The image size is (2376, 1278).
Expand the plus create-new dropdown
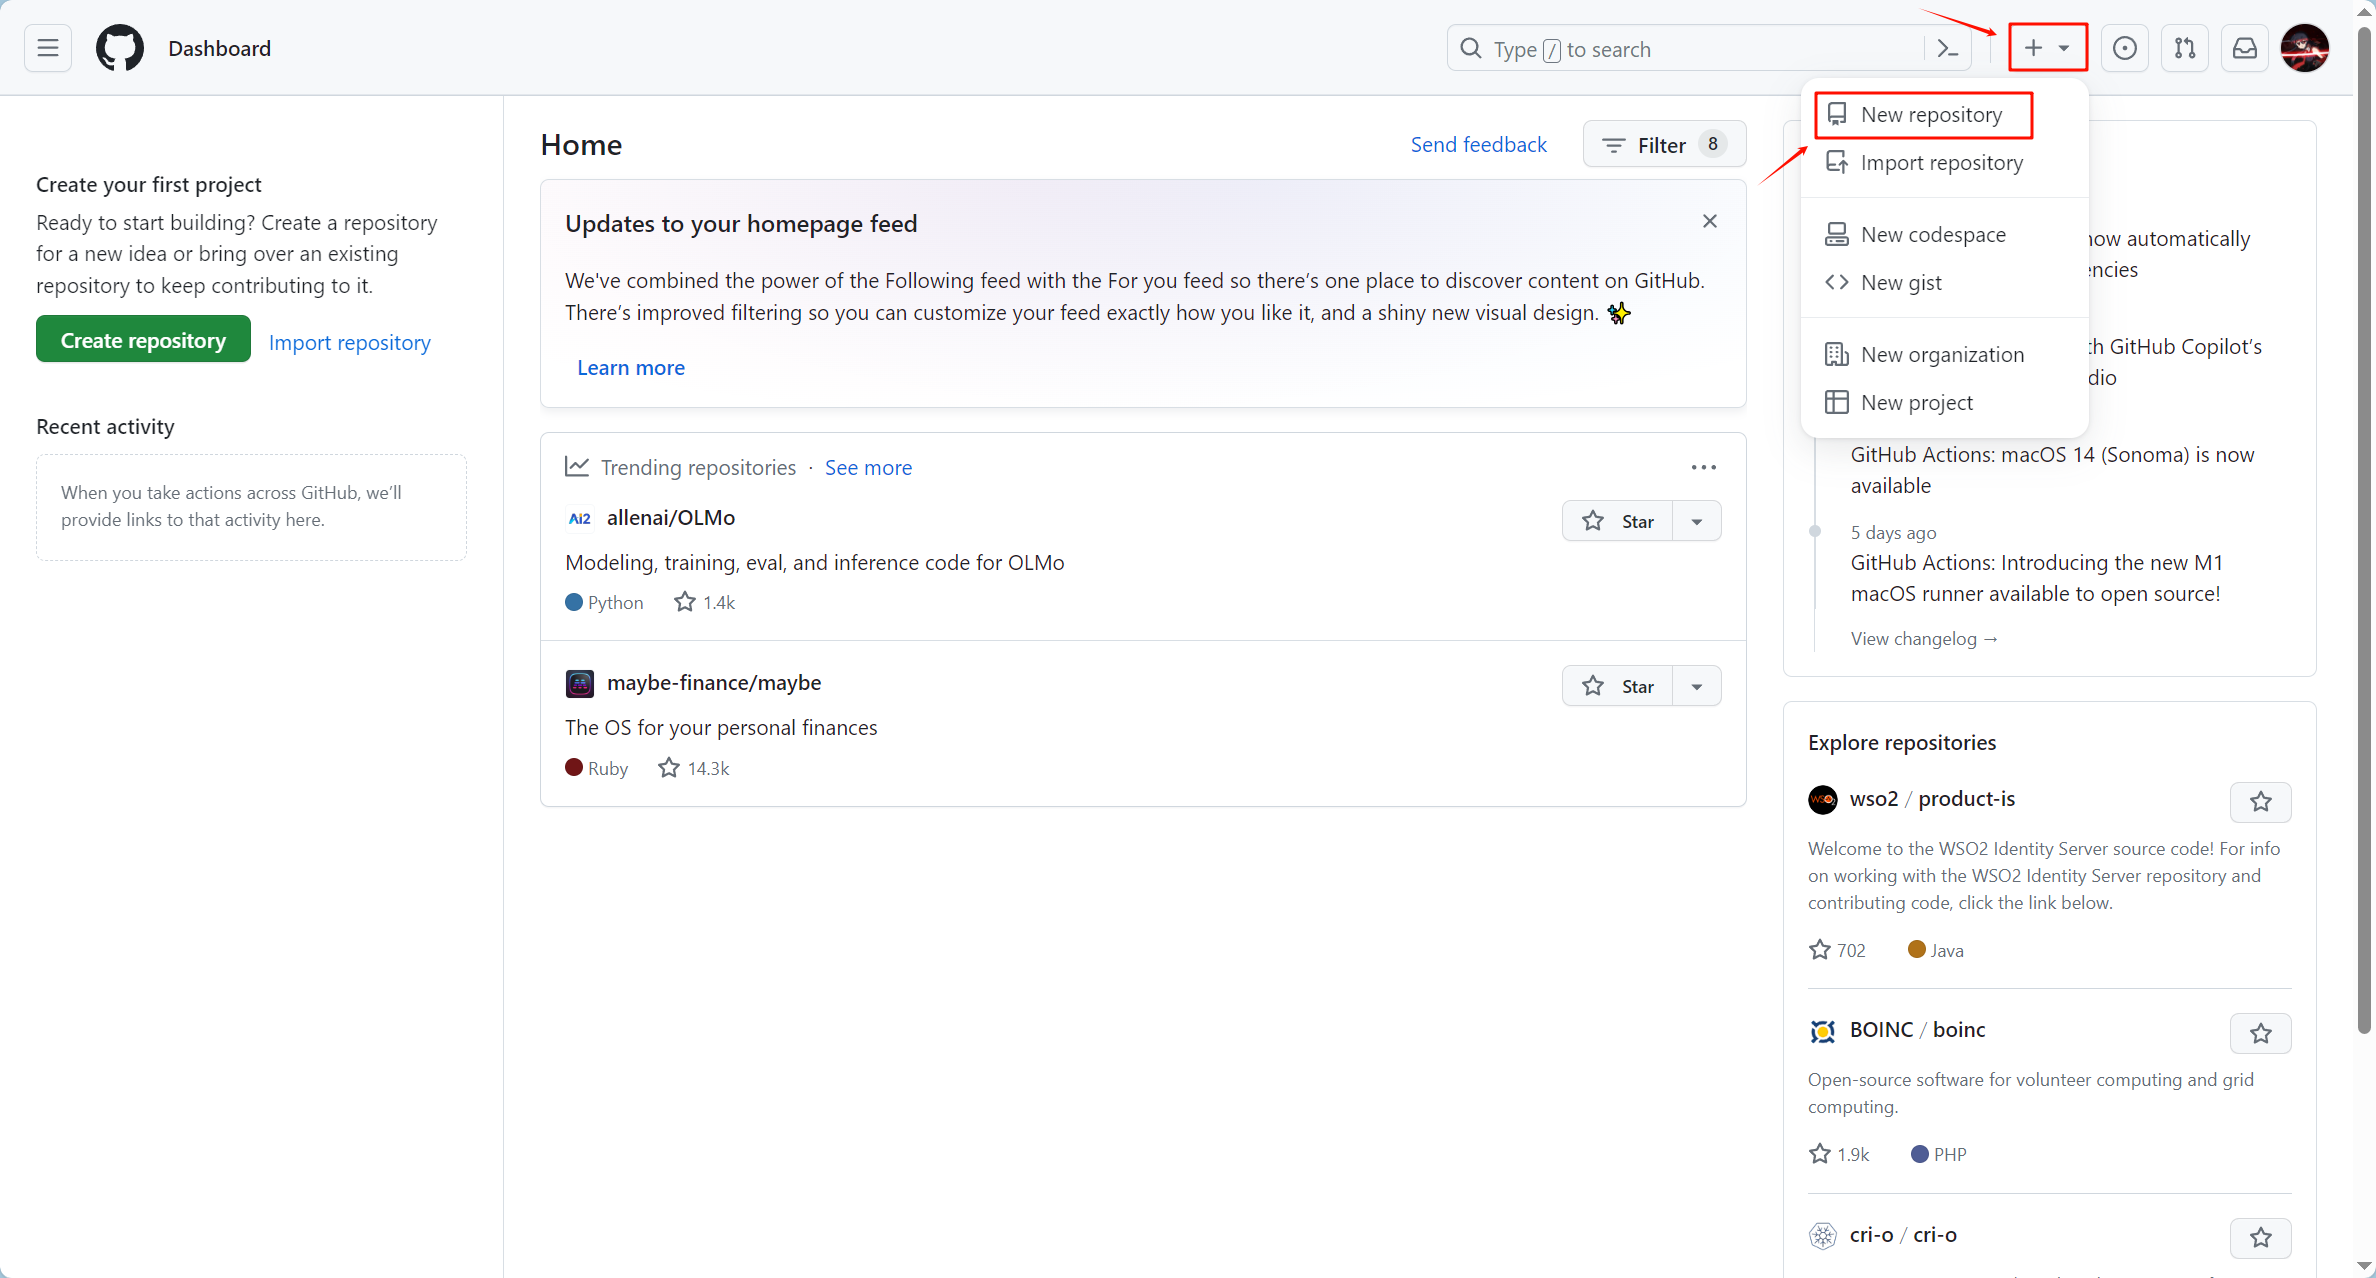coord(2047,48)
